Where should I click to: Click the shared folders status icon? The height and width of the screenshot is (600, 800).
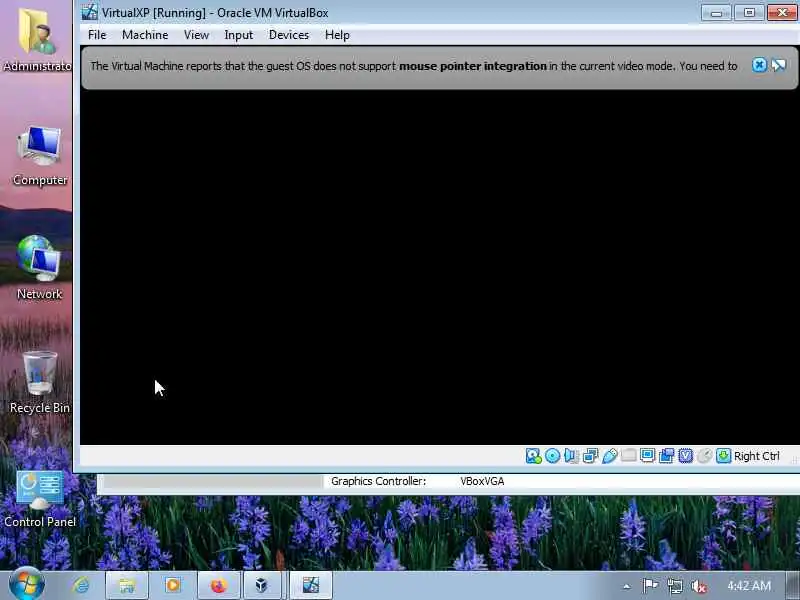(629, 456)
